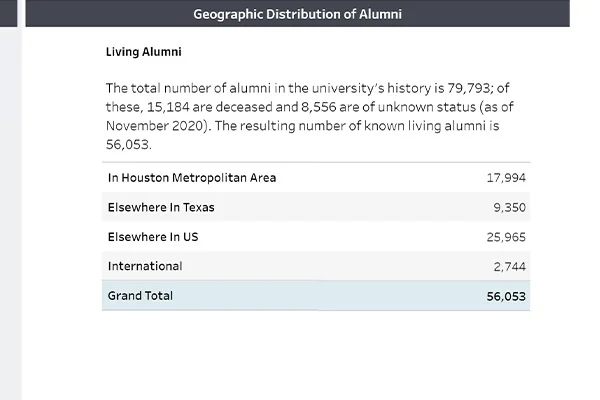The image size is (600, 400).
Task: Click the International row label
Action: click(x=145, y=266)
